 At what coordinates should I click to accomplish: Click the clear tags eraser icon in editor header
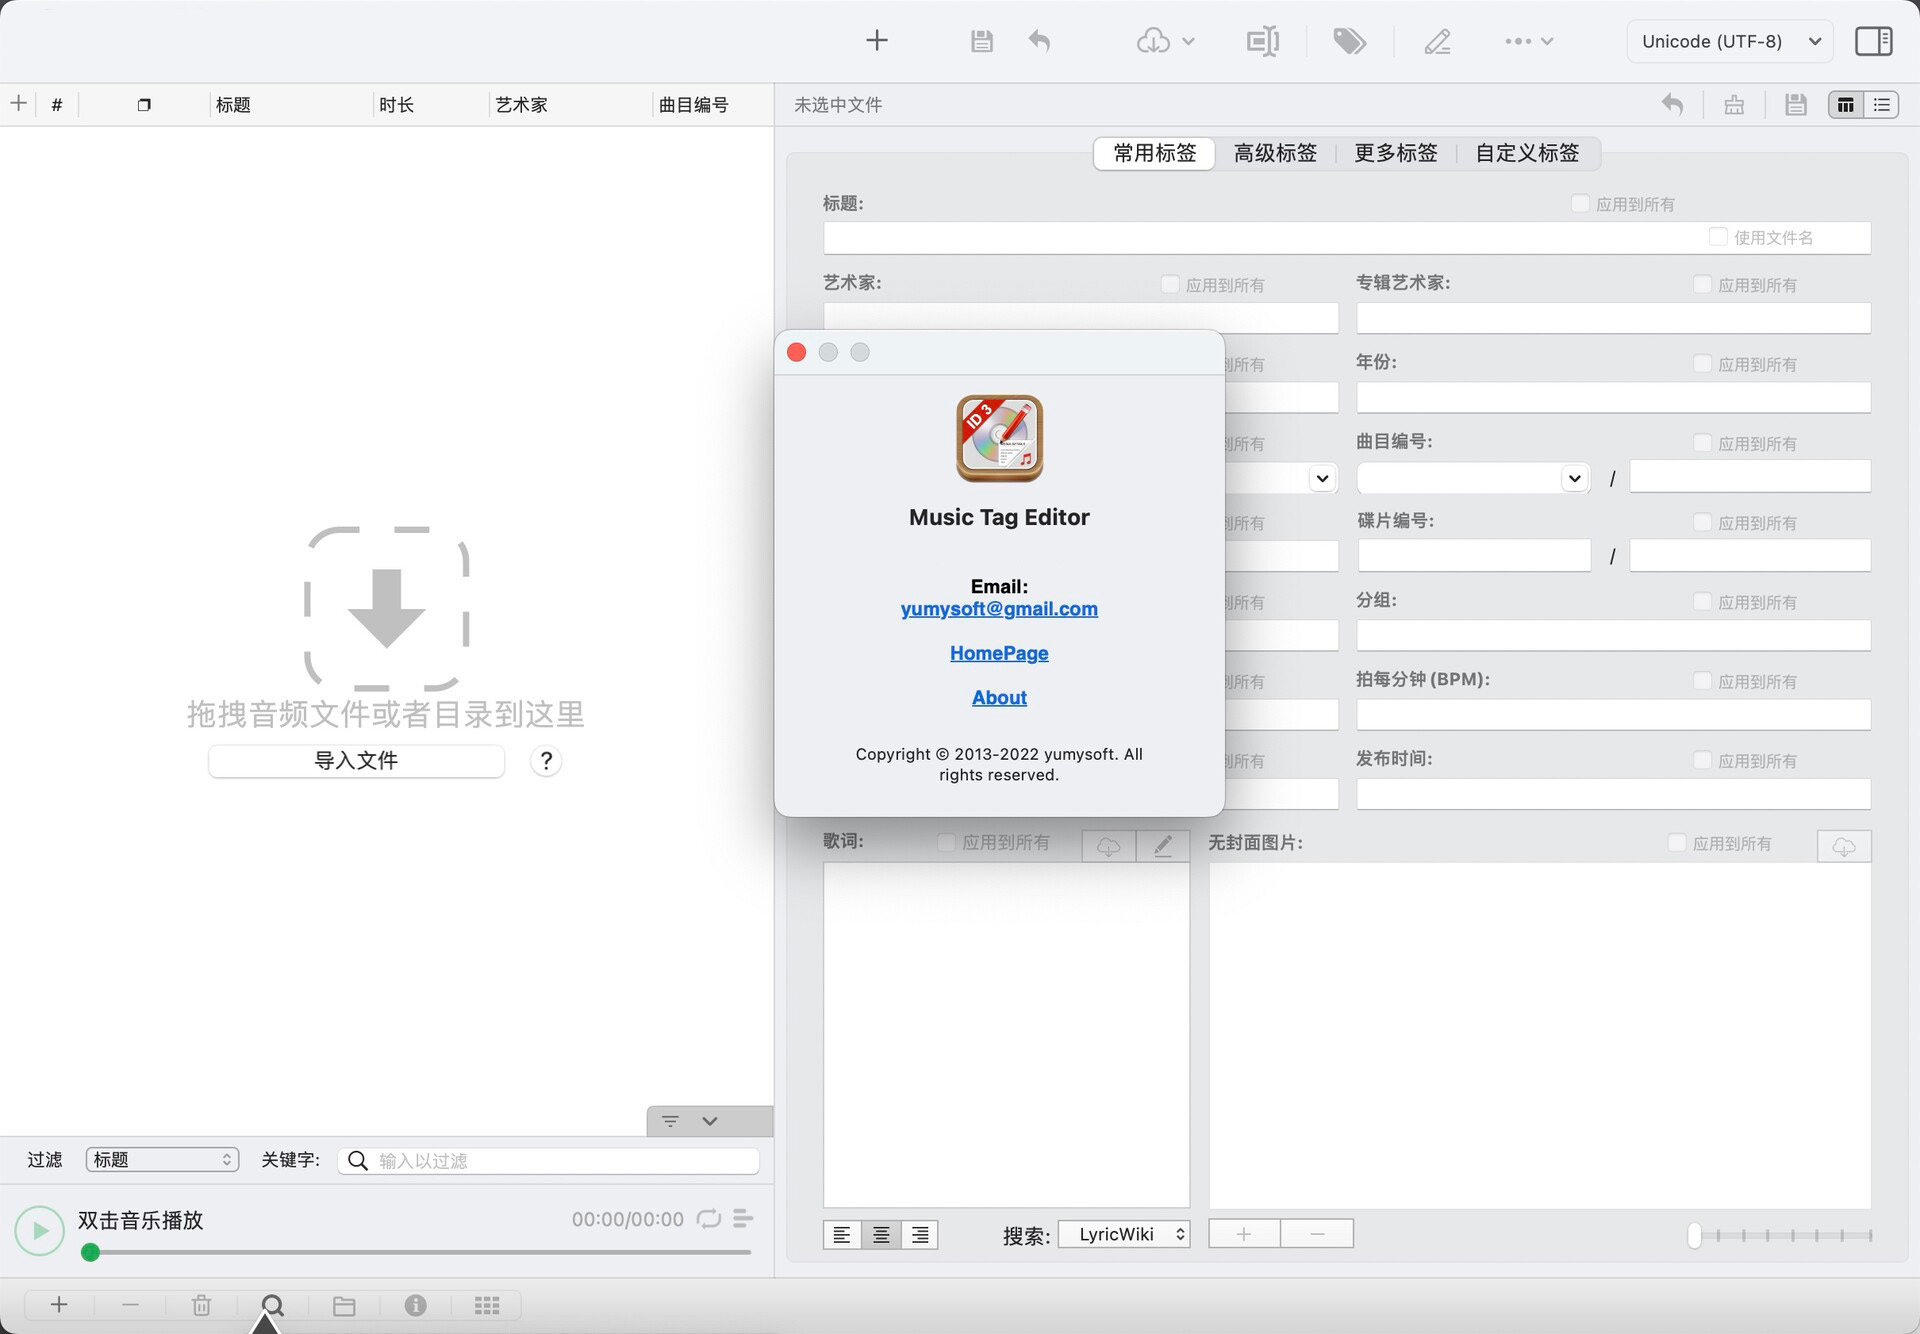(1734, 104)
